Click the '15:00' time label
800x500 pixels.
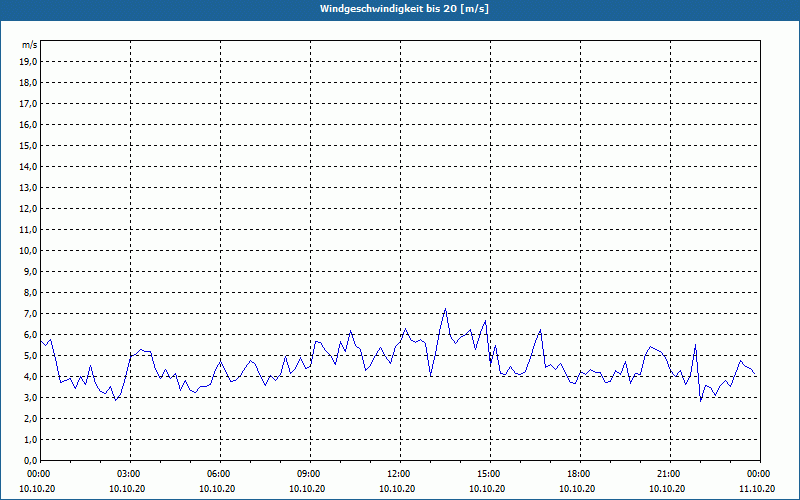pos(490,474)
